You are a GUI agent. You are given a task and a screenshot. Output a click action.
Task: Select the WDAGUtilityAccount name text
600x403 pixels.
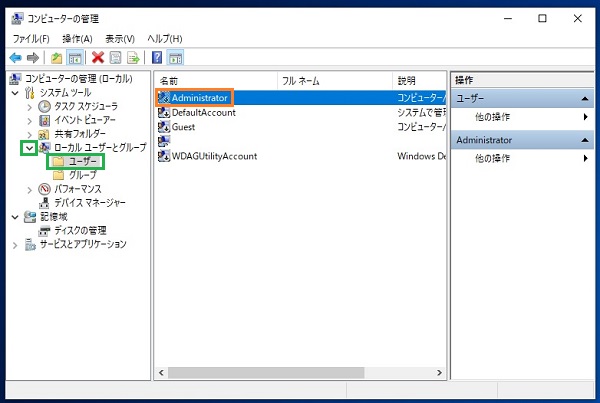(214, 156)
